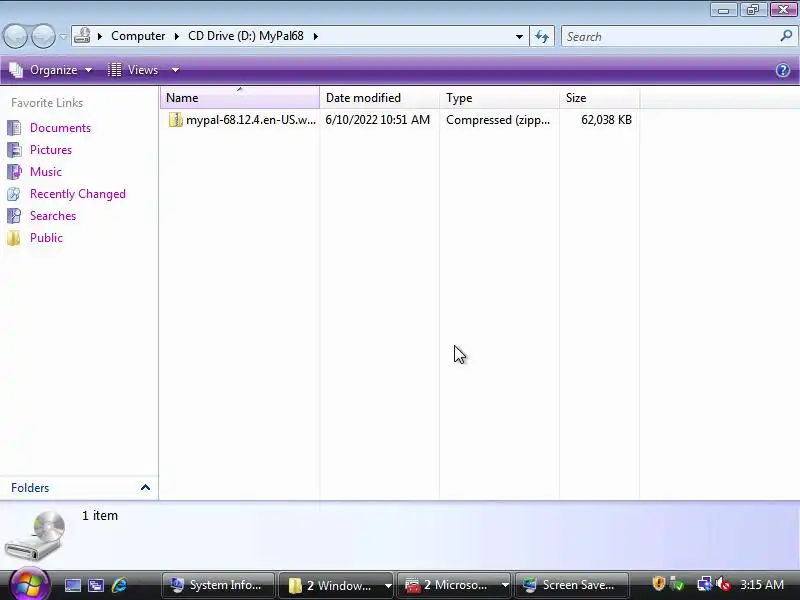Click the network tray icon
The image size is (800, 600).
(705, 584)
